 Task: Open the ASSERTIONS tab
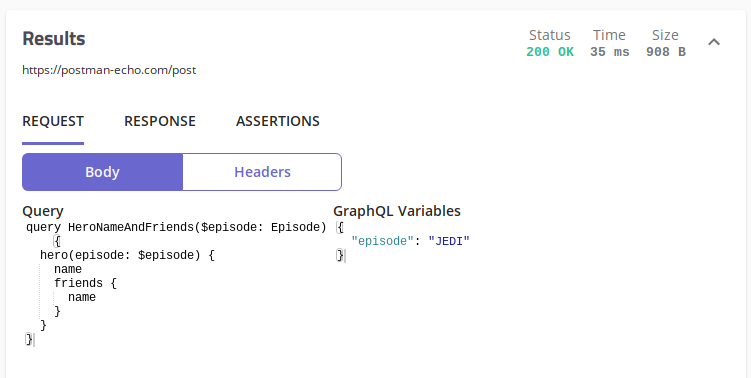click(278, 121)
